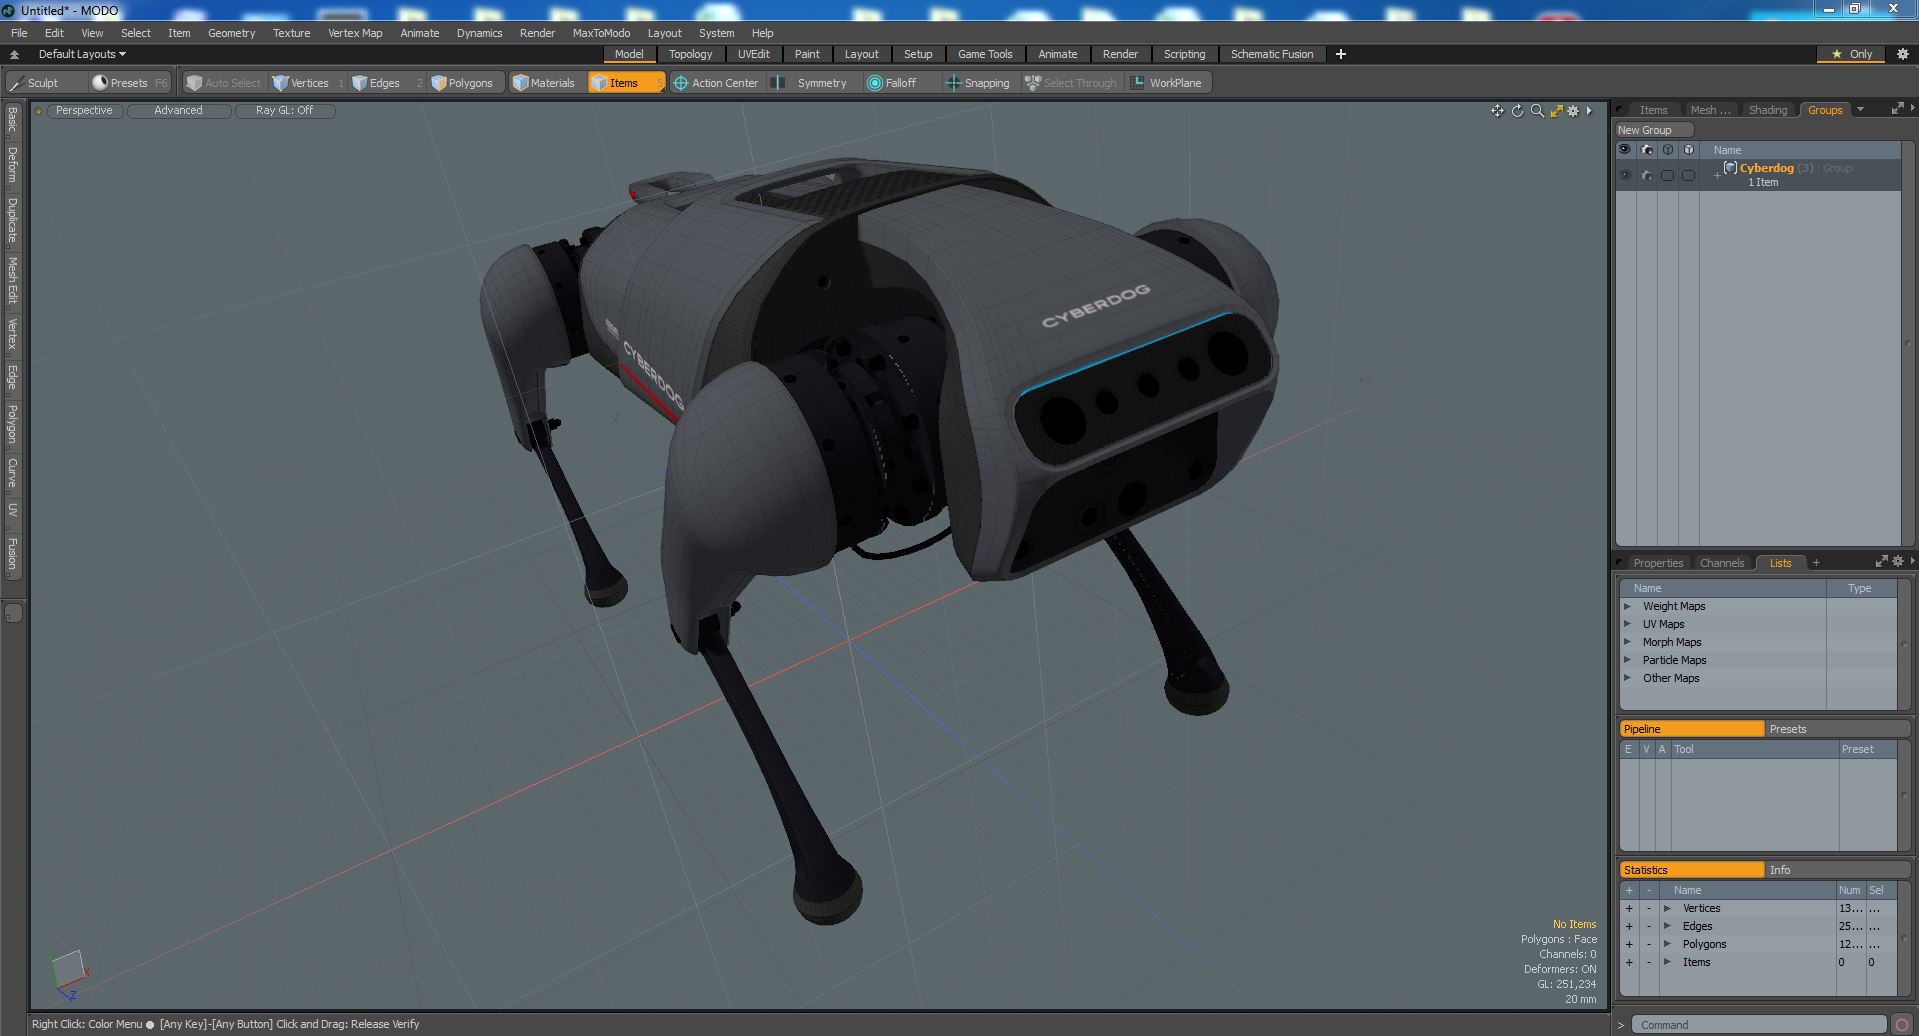The width and height of the screenshot is (1919, 1036).
Task: Open the Action Center options
Action: point(716,83)
